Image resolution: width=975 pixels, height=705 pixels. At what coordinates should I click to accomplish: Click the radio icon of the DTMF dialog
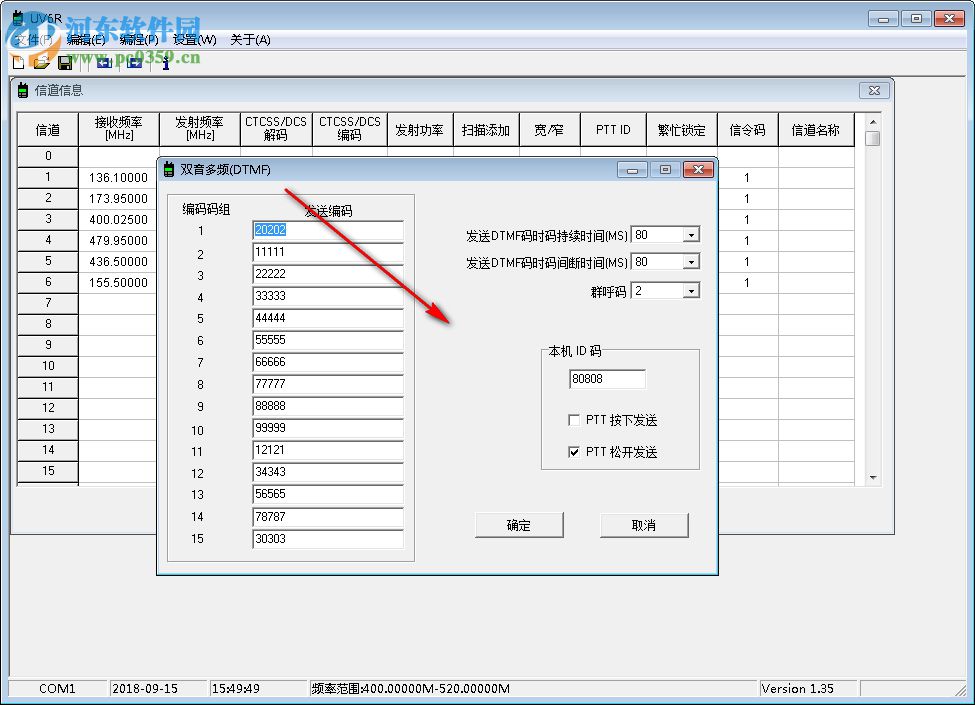click(x=169, y=169)
